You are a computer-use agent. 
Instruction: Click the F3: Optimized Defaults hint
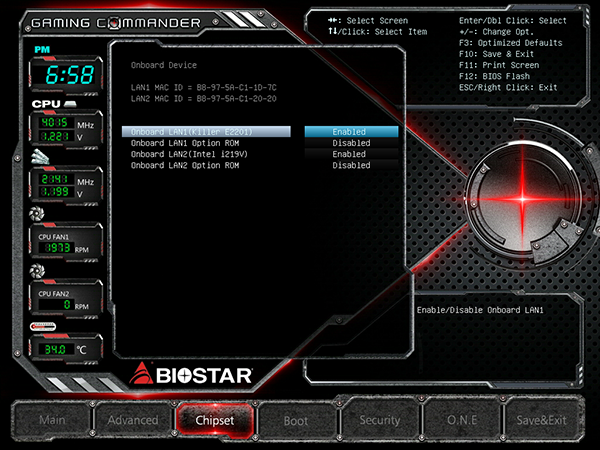(x=510, y=43)
